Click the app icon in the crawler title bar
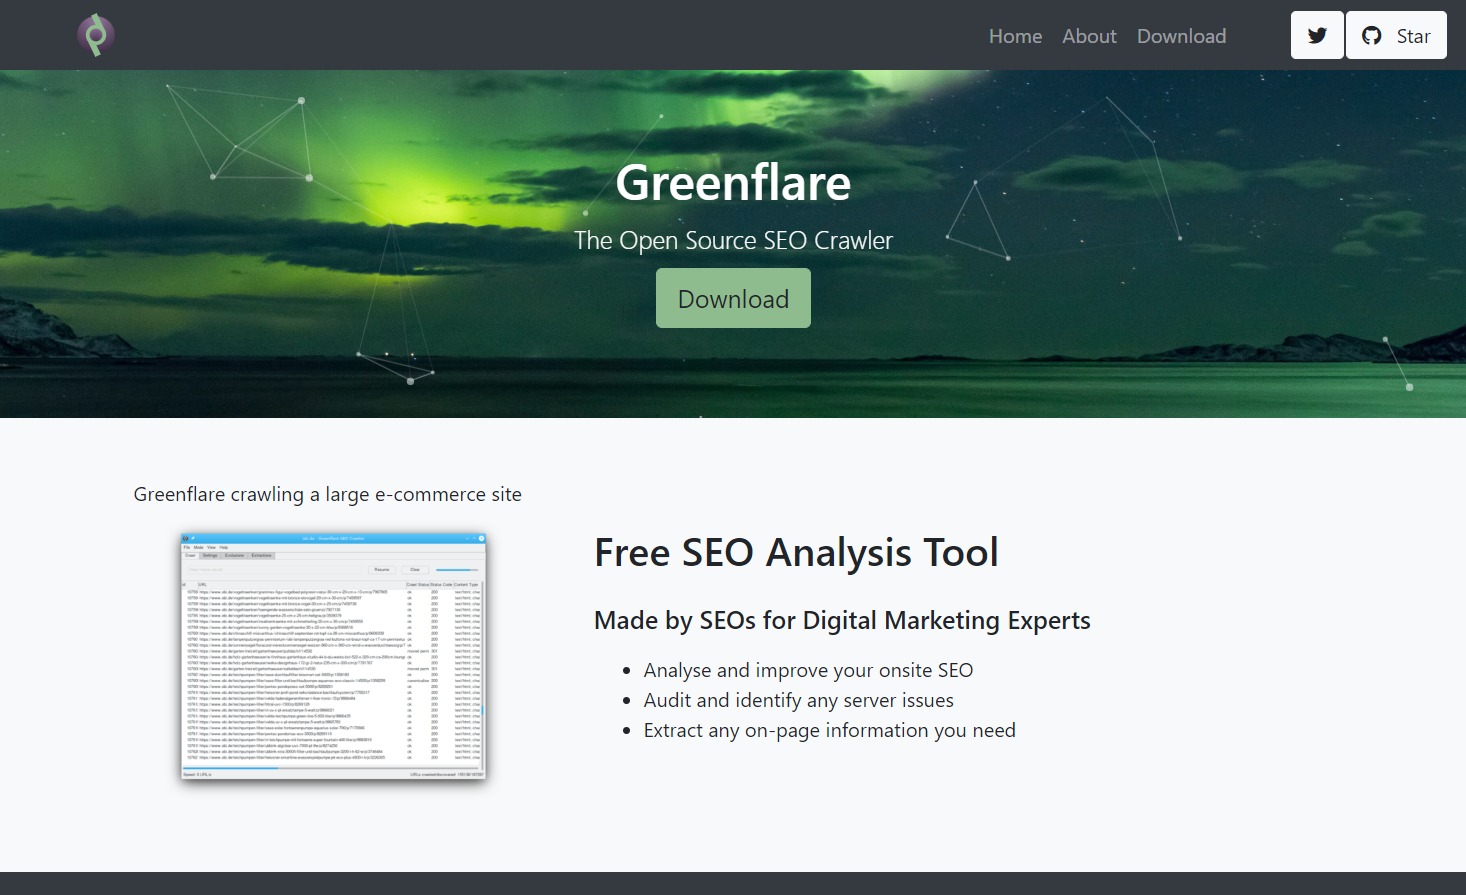This screenshot has height=895, width=1466. pyautogui.click(x=185, y=538)
